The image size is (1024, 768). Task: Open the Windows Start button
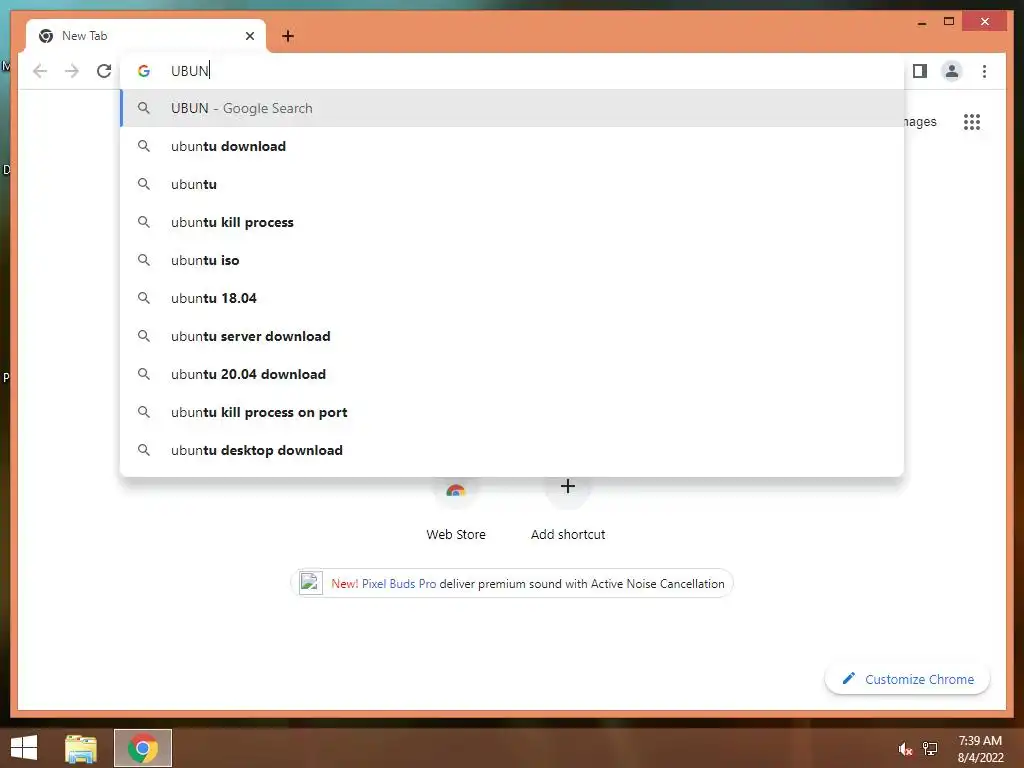(24, 748)
